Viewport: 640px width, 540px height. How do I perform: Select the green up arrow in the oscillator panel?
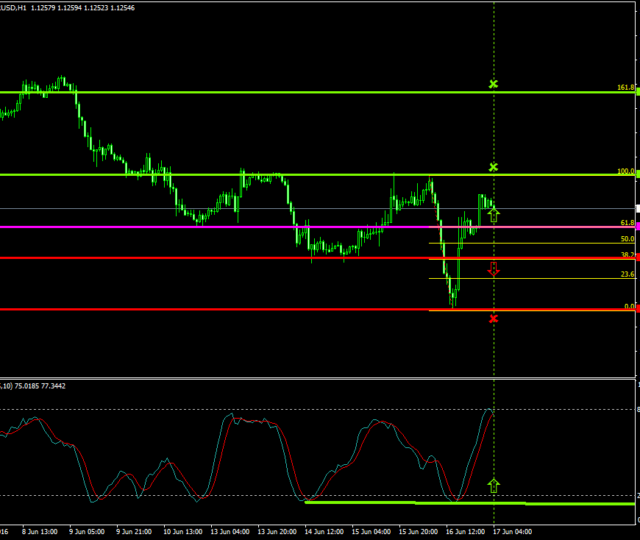[x=493, y=486]
